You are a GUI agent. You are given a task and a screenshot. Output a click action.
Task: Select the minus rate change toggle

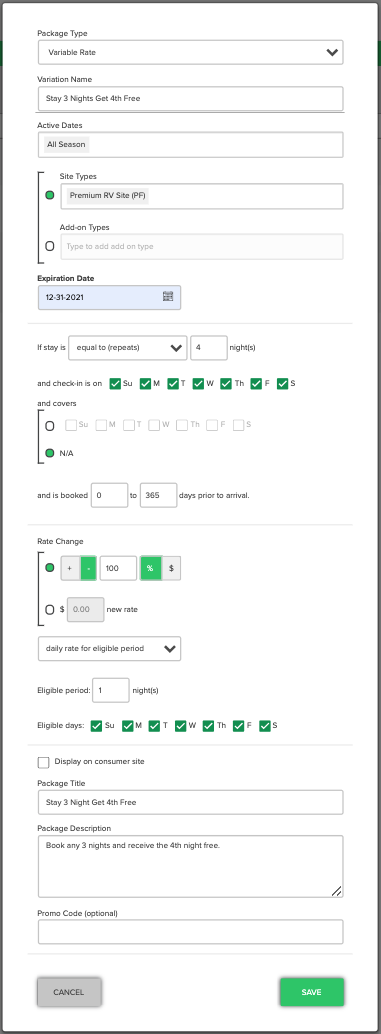point(88,568)
